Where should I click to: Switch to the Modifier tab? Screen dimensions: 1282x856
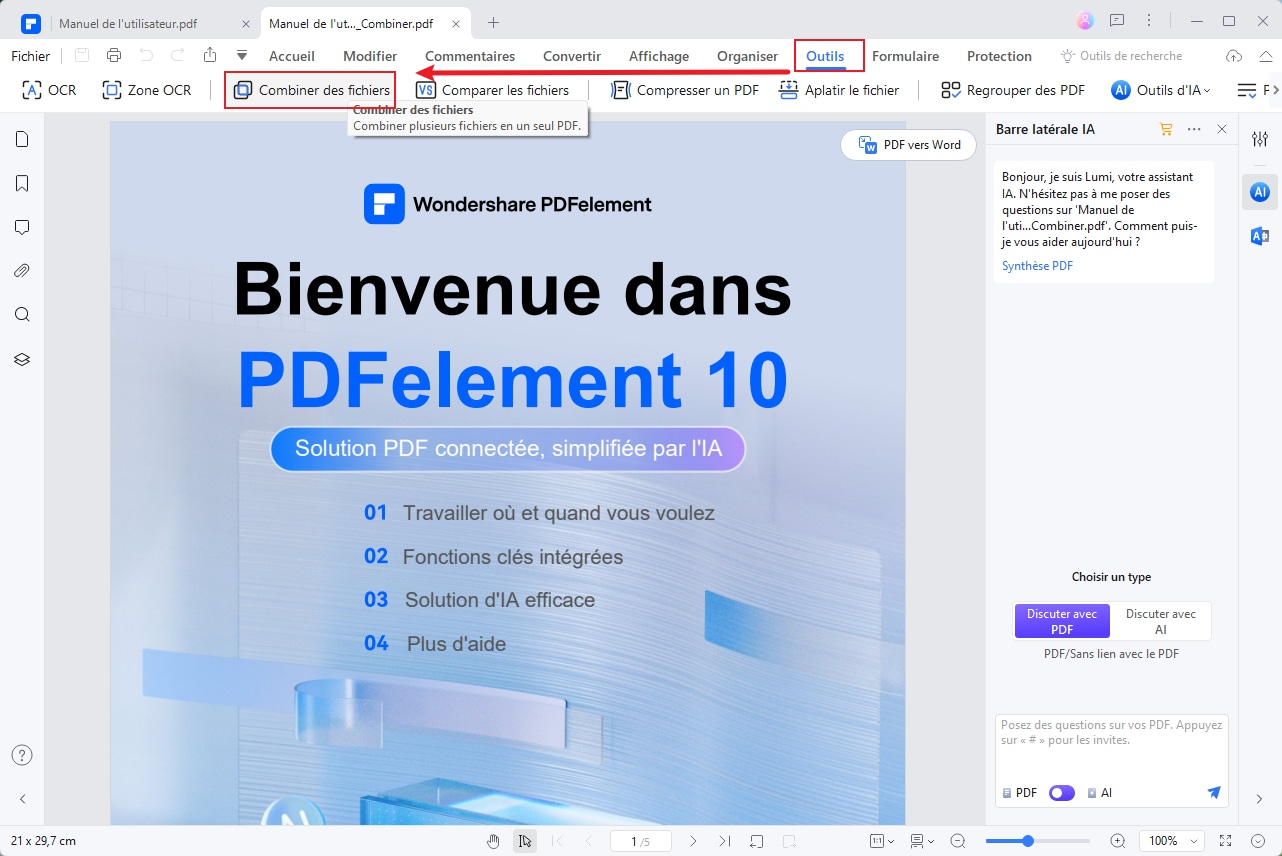click(370, 56)
